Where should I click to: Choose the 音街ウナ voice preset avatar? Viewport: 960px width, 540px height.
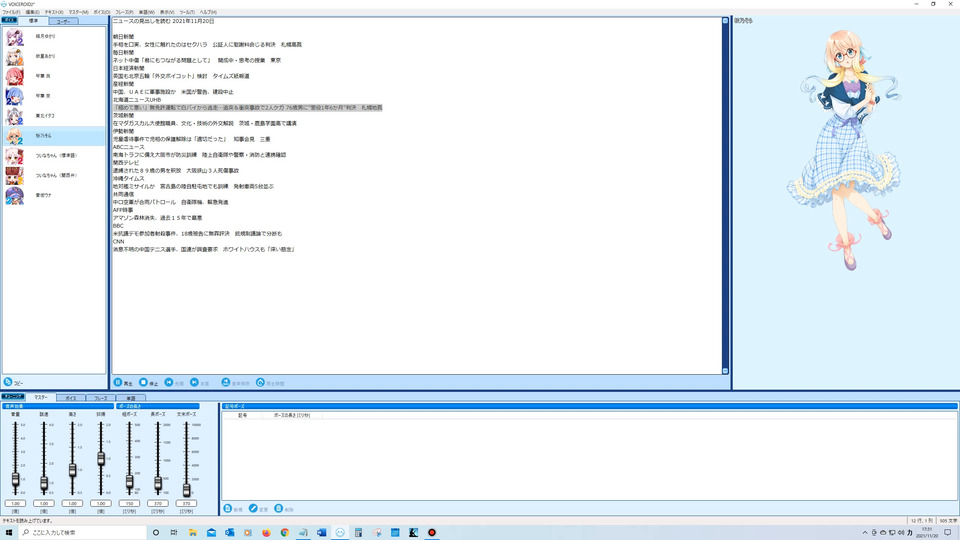click(15, 195)
